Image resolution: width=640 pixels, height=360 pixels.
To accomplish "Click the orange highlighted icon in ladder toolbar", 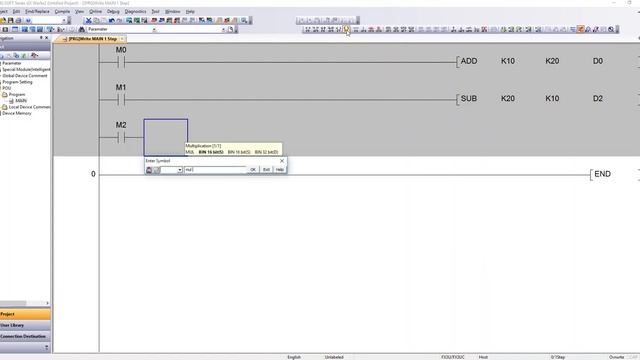I will click(x=580, y=29).
